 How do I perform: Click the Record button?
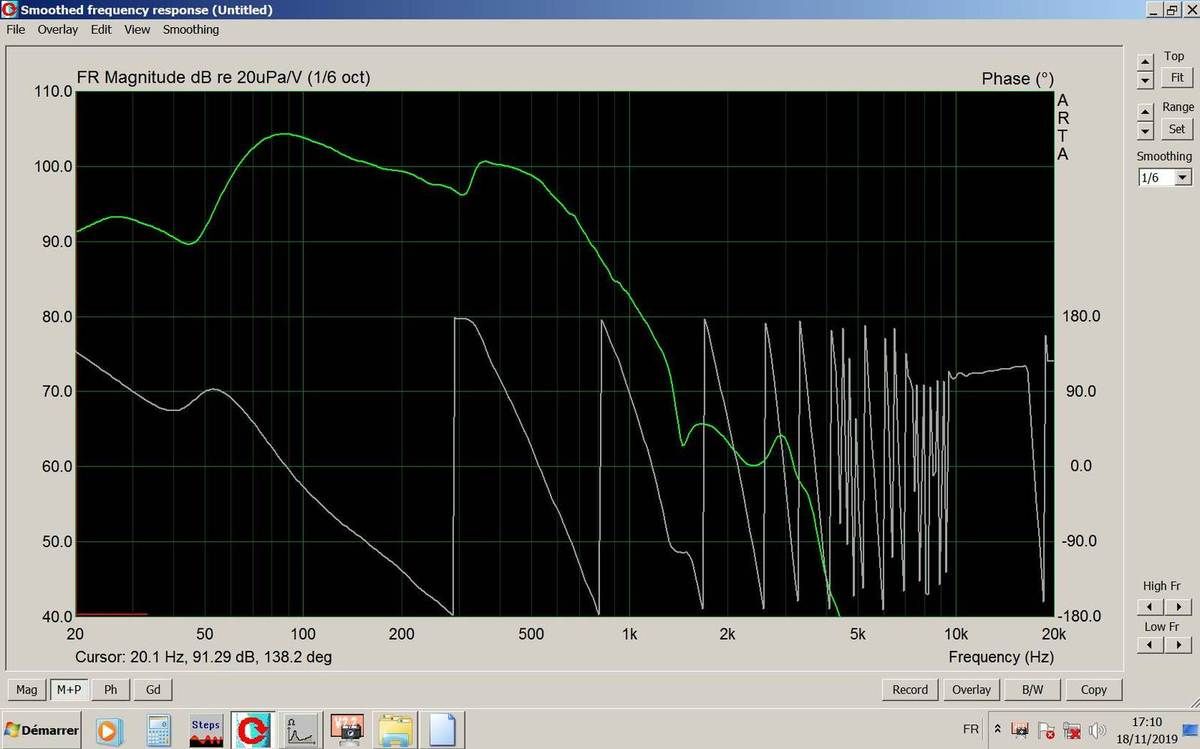pos(910,689)
